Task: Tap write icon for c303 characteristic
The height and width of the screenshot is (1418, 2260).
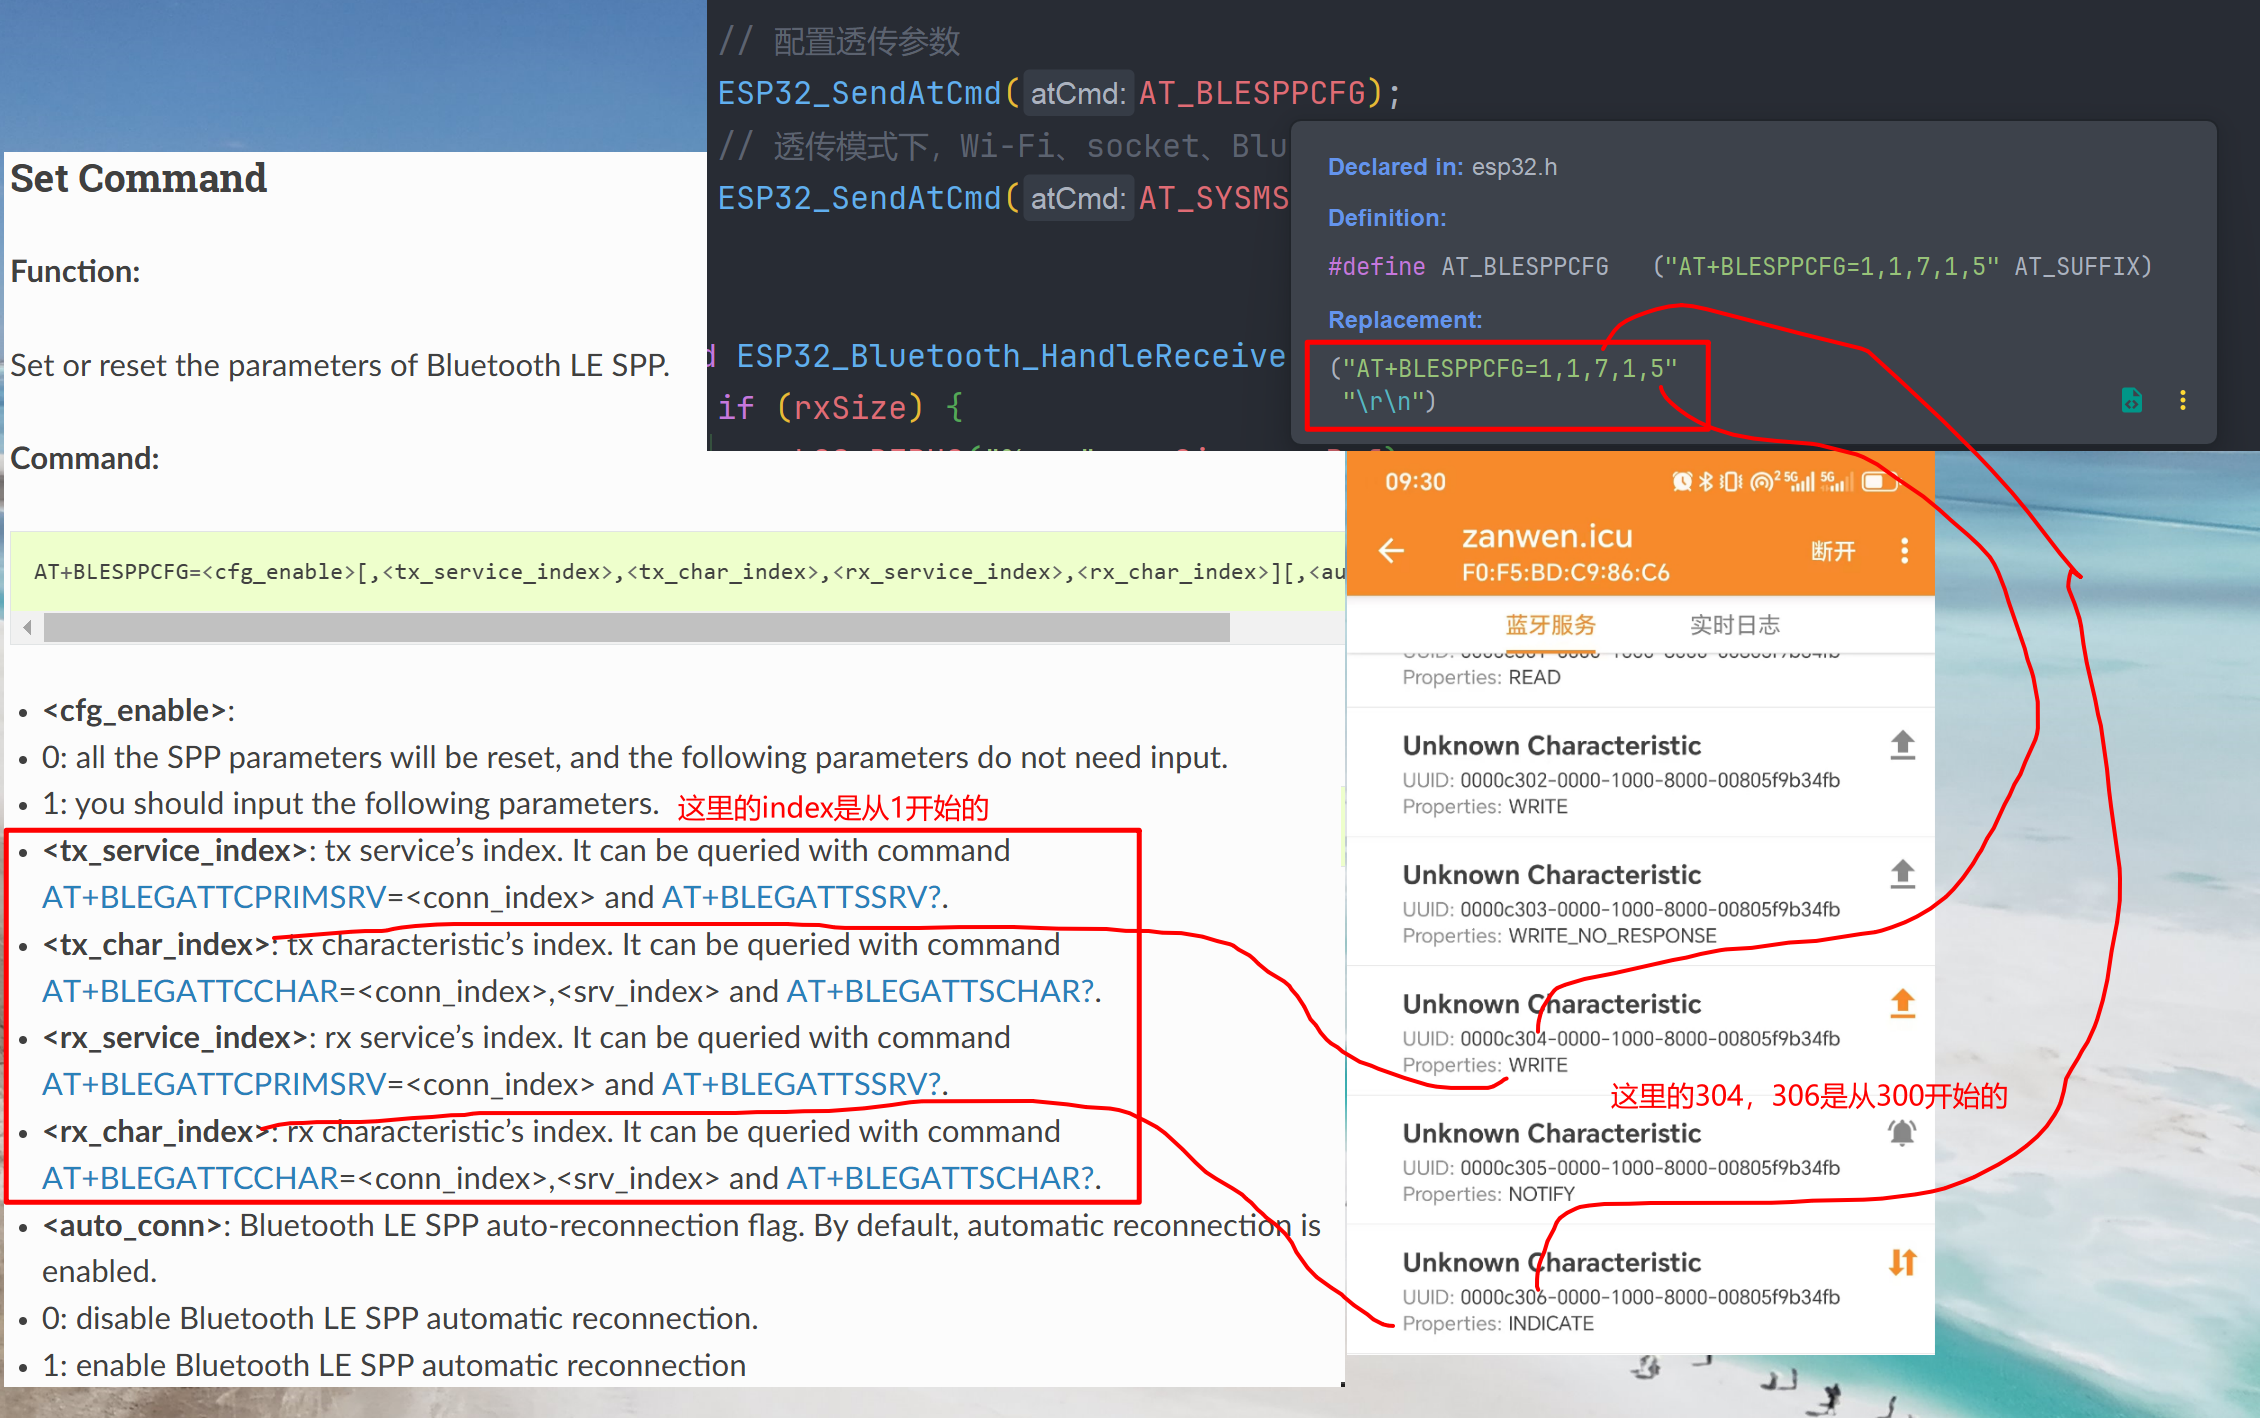Action: [1902, 874]
